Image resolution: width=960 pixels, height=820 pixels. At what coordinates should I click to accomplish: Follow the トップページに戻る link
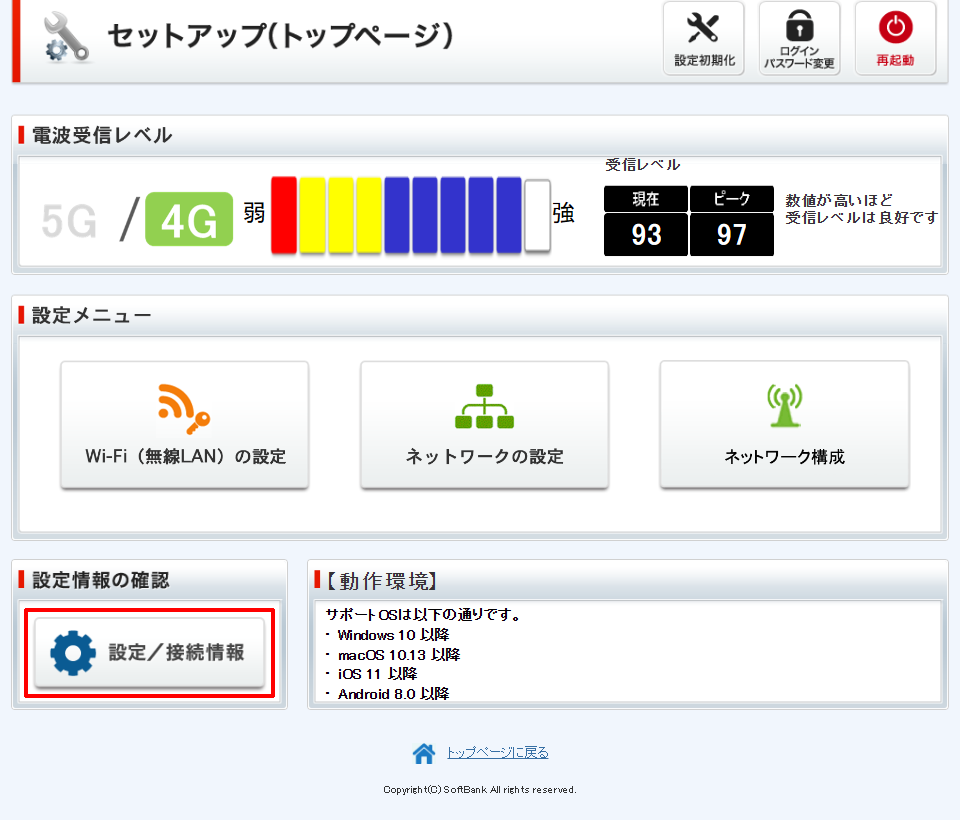[x=497, y=753]
